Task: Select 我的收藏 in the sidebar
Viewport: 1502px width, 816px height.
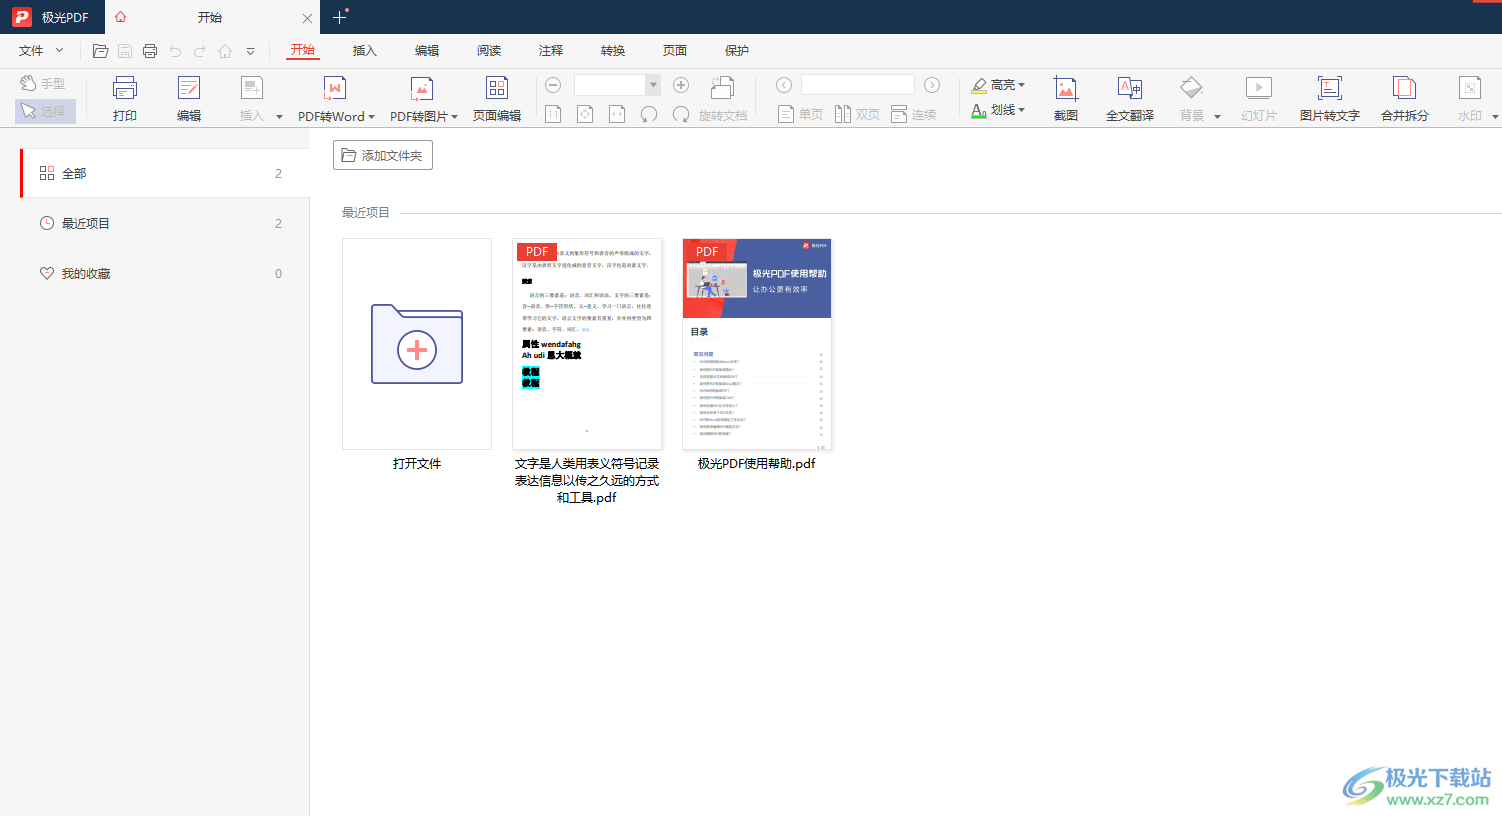Action: point(165,273)
